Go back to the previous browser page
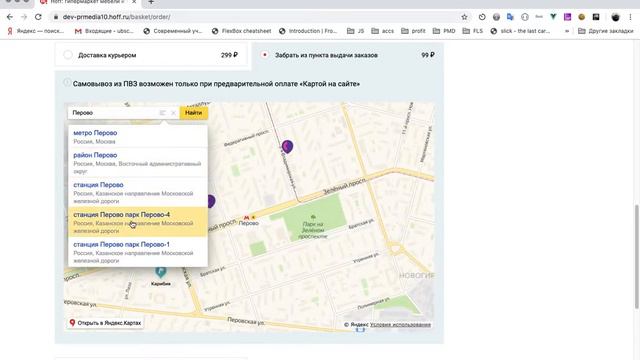Viewport: 640px width, 360px height. [10, 17]
